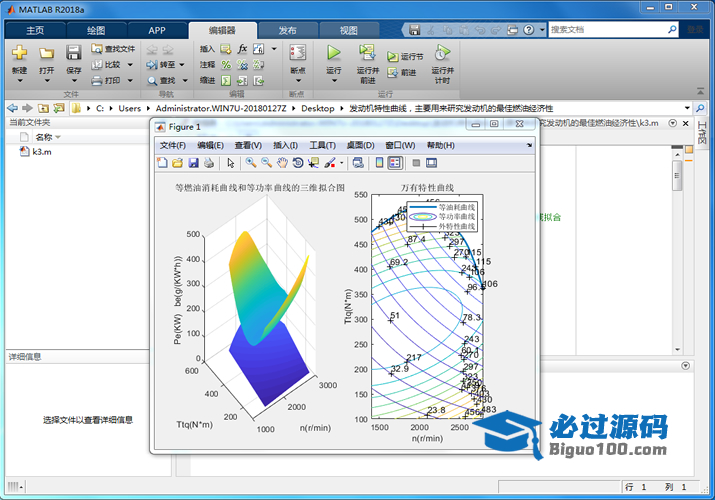Switch to the Publish (发布) tab
The height and width of the screenshot is (500, 715).
pos(288,31)
